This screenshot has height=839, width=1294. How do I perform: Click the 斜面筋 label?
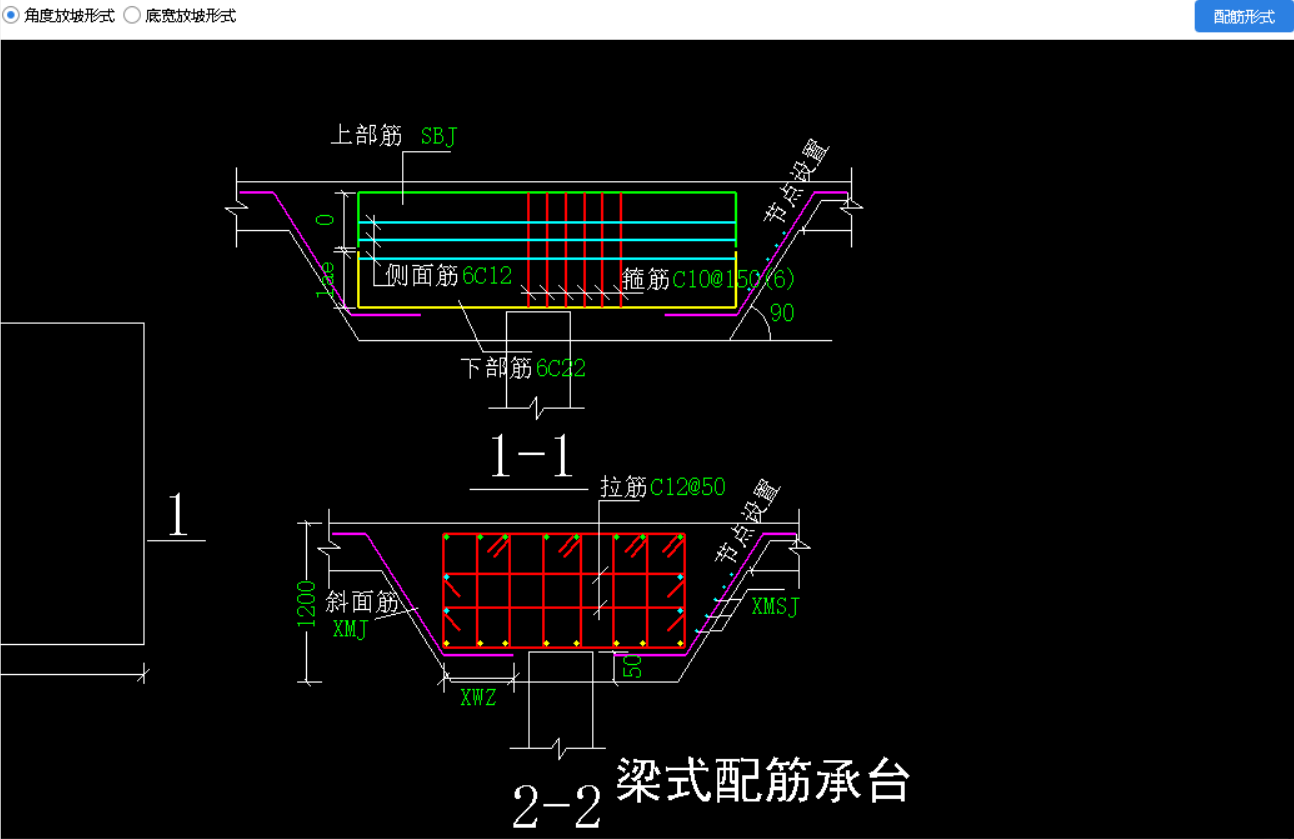pyautogui.click(x=362, y=602)
